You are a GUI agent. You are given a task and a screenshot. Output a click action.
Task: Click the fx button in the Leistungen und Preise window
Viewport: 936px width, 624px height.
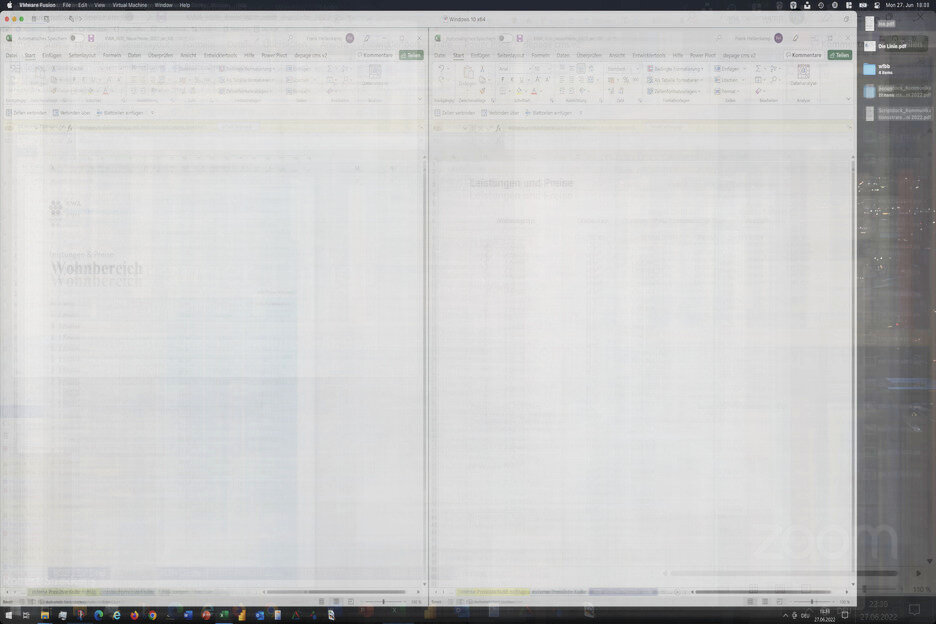(498, 128)
